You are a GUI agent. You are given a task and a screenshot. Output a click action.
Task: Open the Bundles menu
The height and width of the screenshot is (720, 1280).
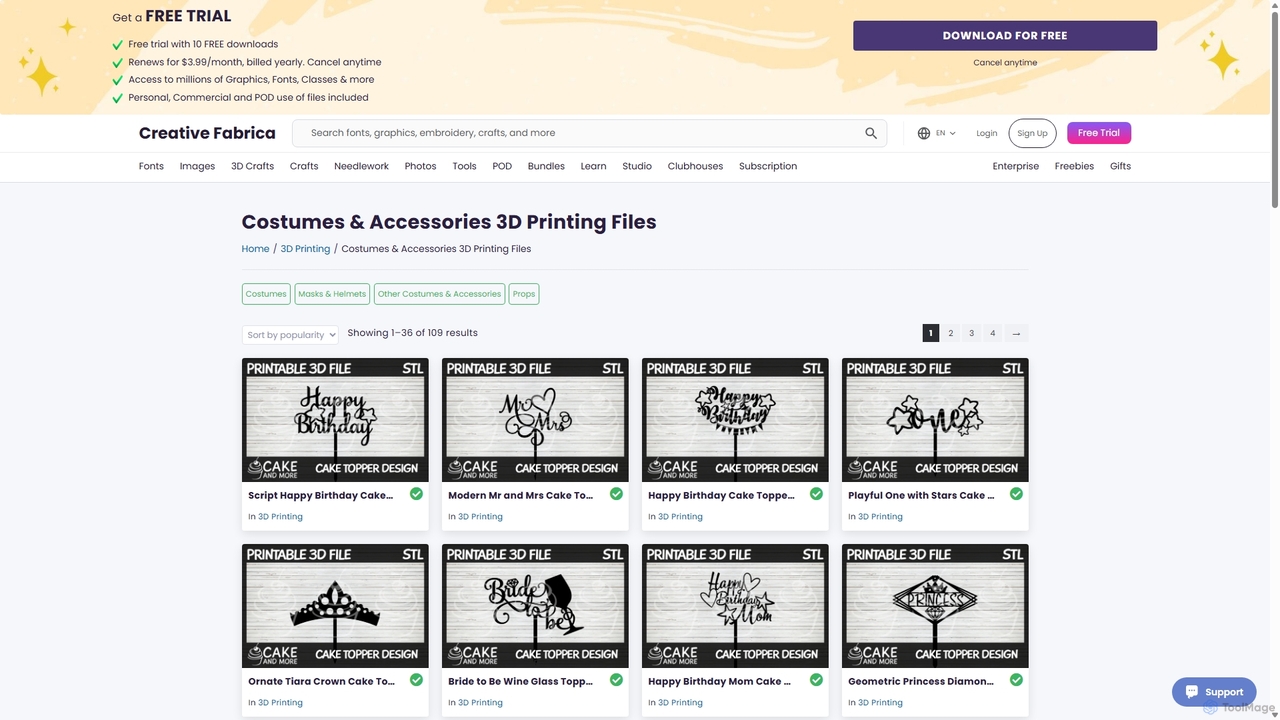coord(546,166)
